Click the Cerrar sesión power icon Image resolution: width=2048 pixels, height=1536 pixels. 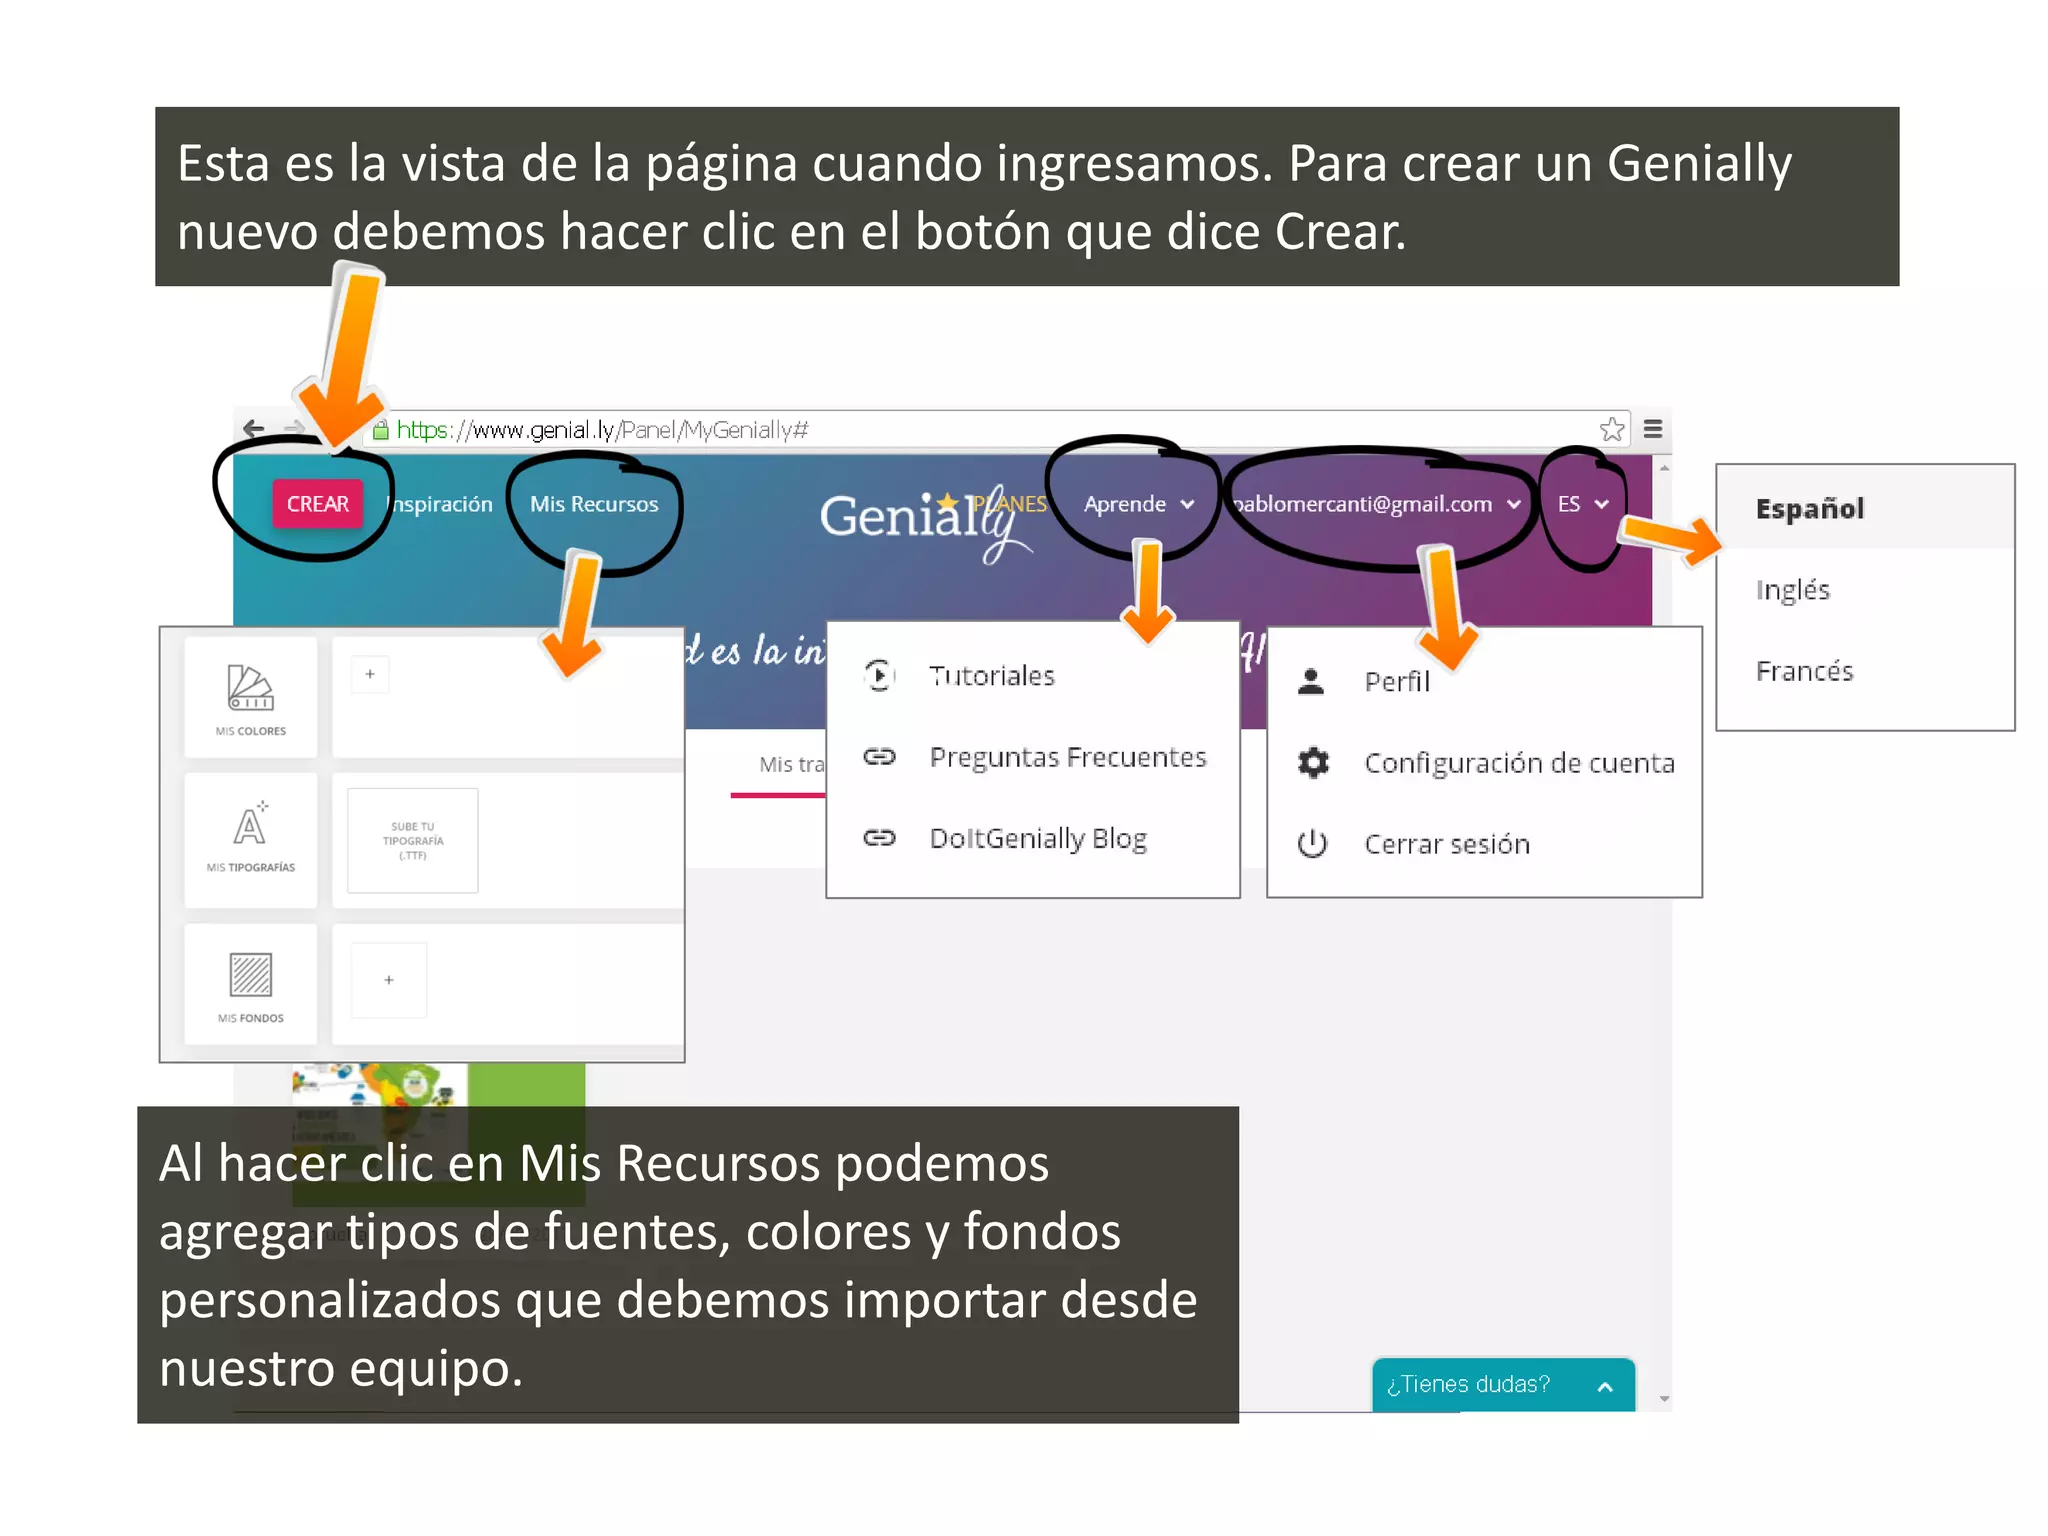(1312, 844)
